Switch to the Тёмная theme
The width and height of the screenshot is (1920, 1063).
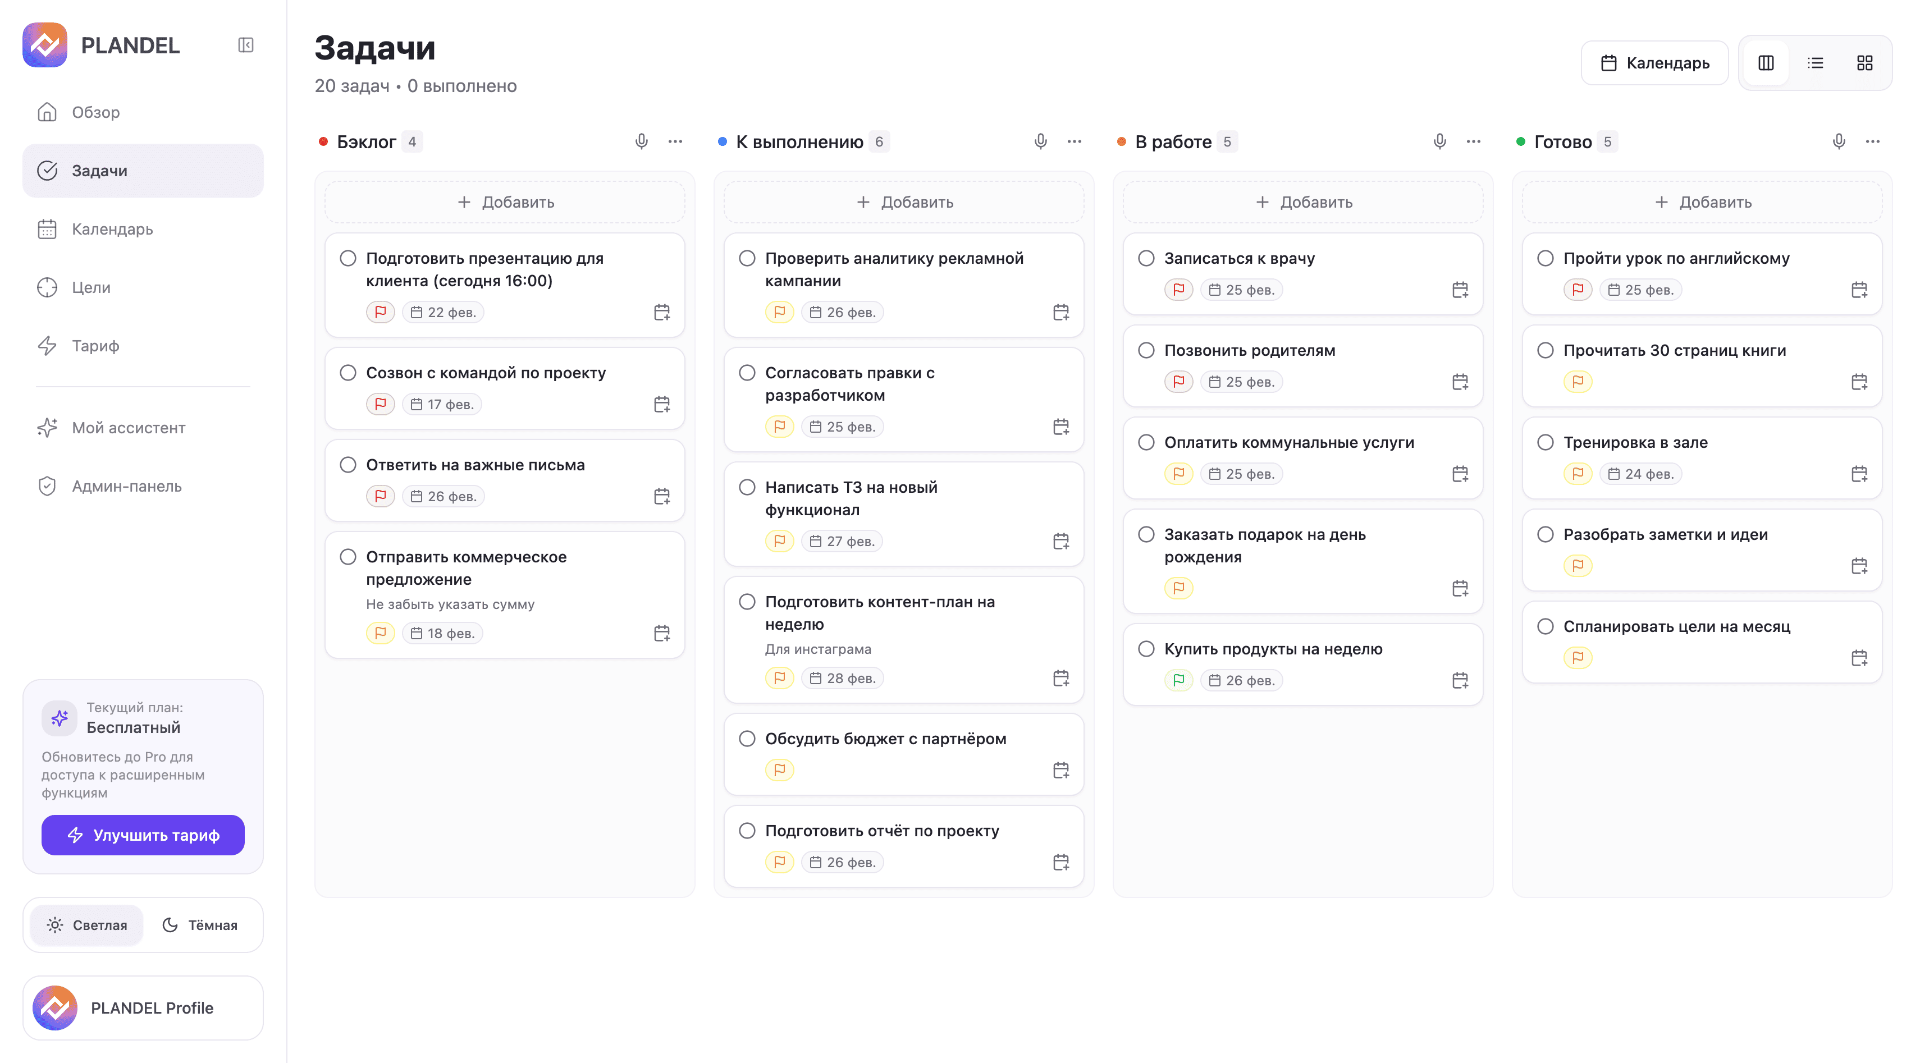[x=201, y=925]
